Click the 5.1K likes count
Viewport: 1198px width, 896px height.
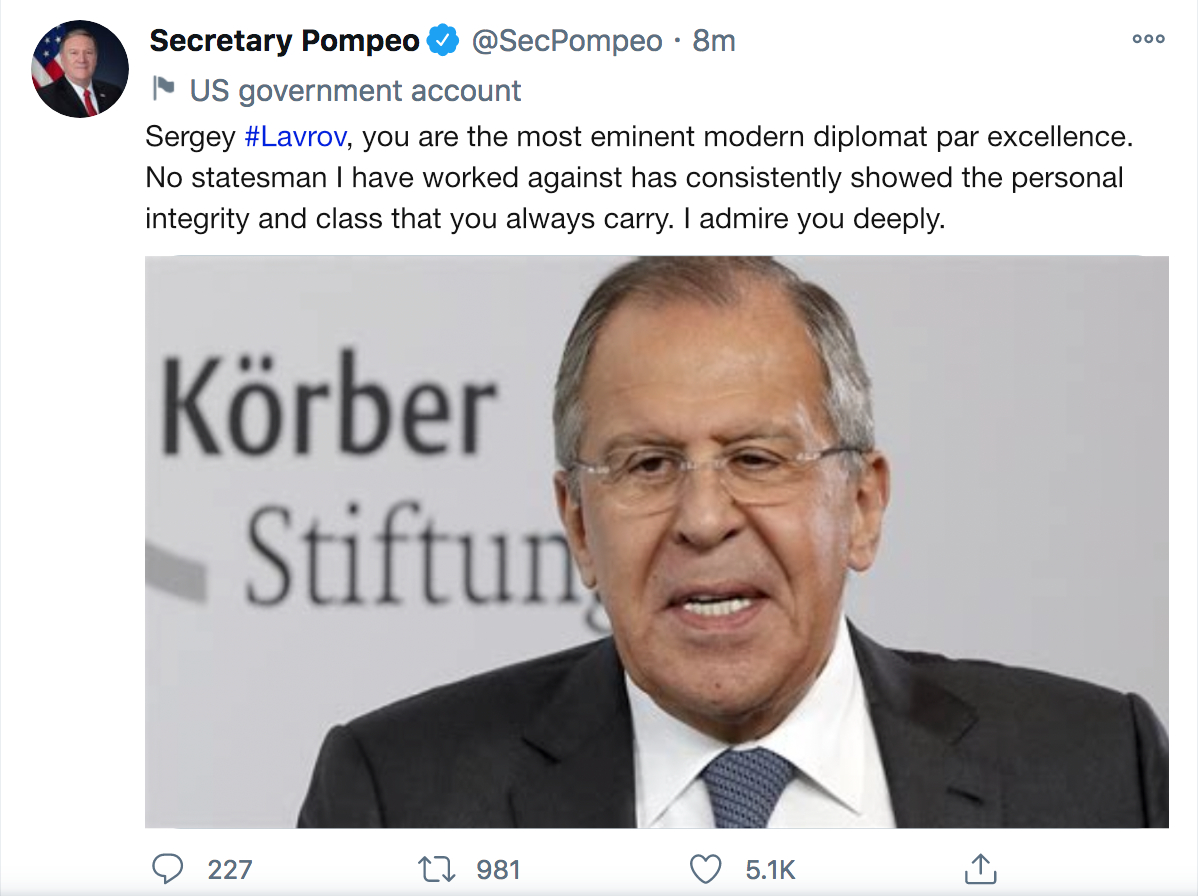(x=770, y=870)
